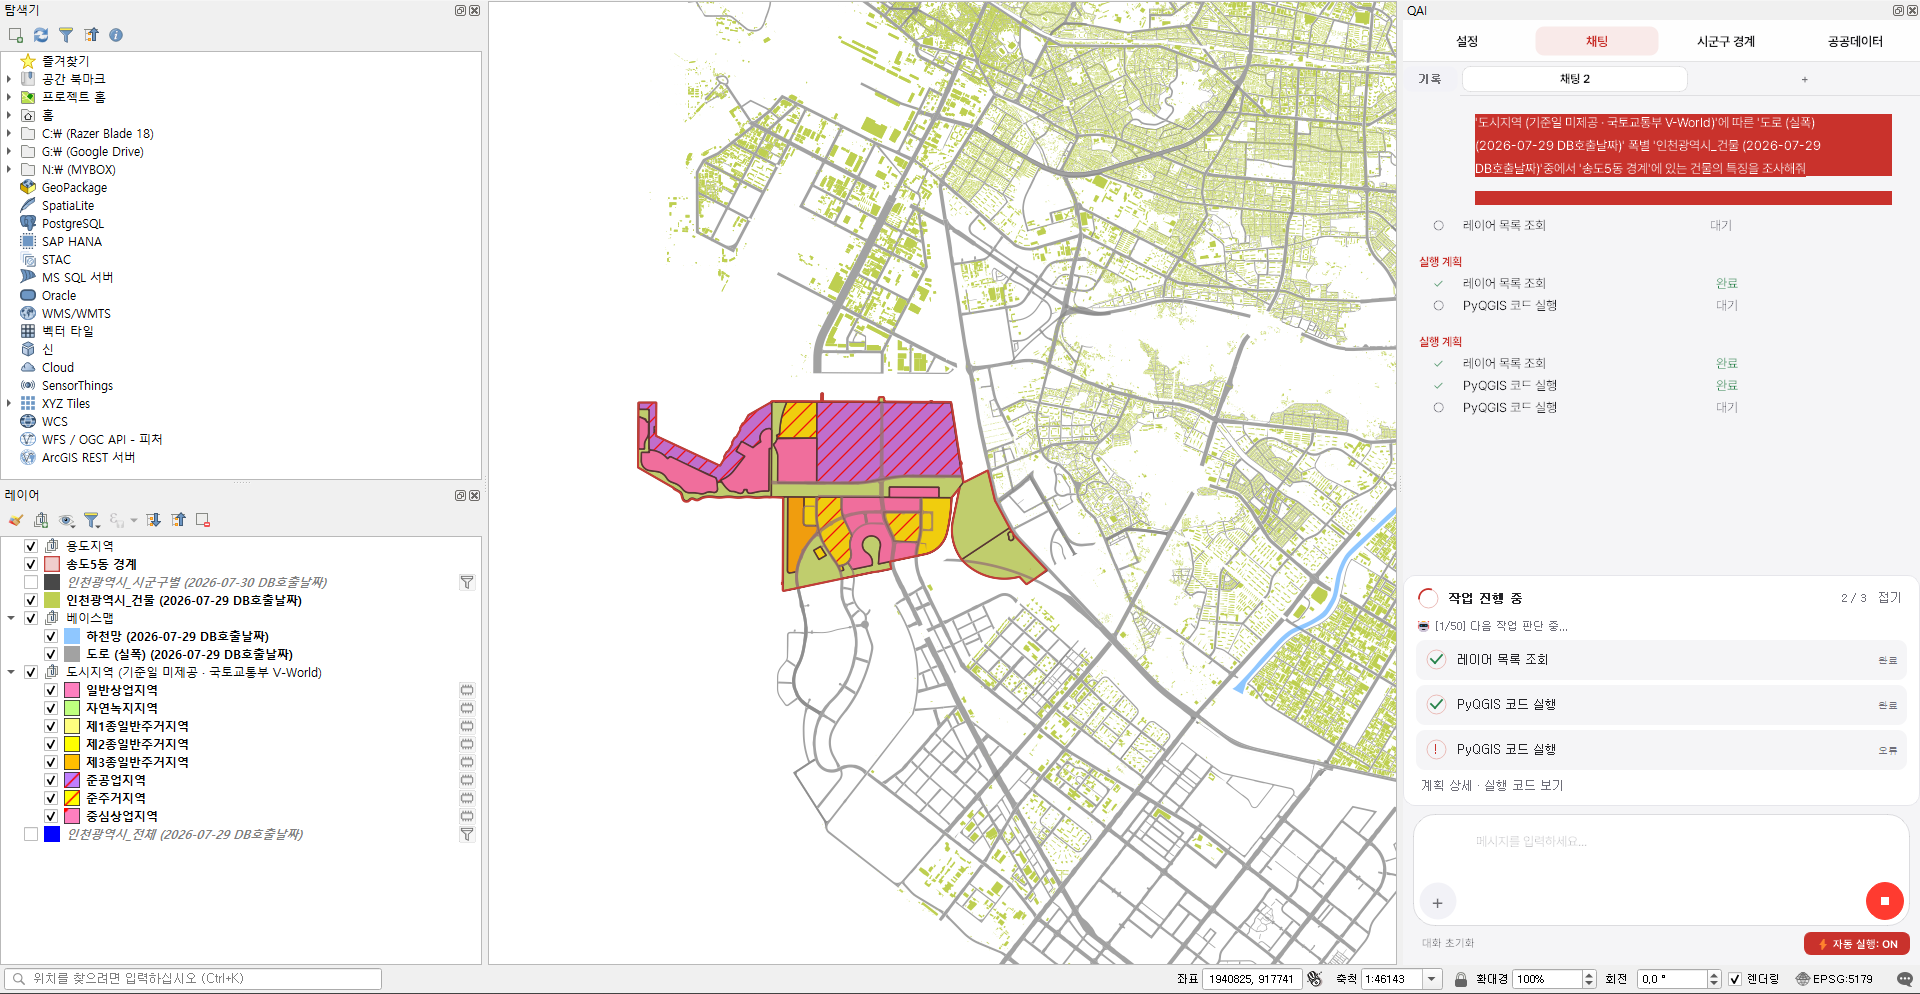Open GeoPackage in the Browser tree
Viewport: 1920px width, 994px height.
[74, 188]
